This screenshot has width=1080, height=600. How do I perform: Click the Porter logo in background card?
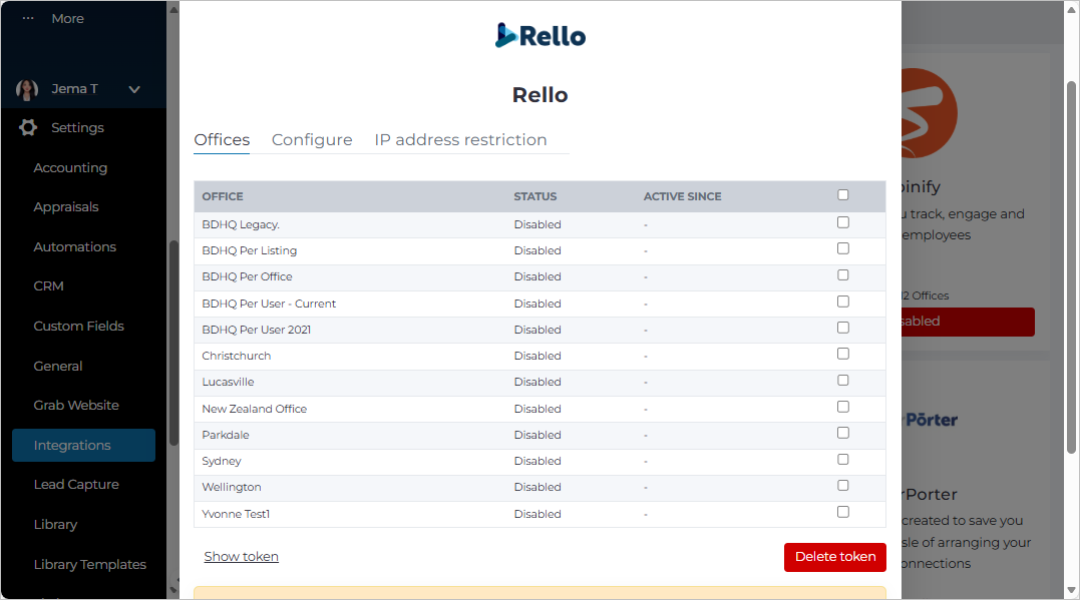(x=931, y=420)
